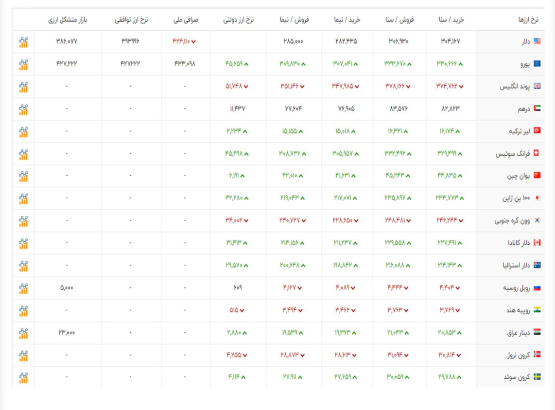Select the خرید / سنا column header
Image resolution: width=555 pixels, height=410 pixels.
pos(451,20)
